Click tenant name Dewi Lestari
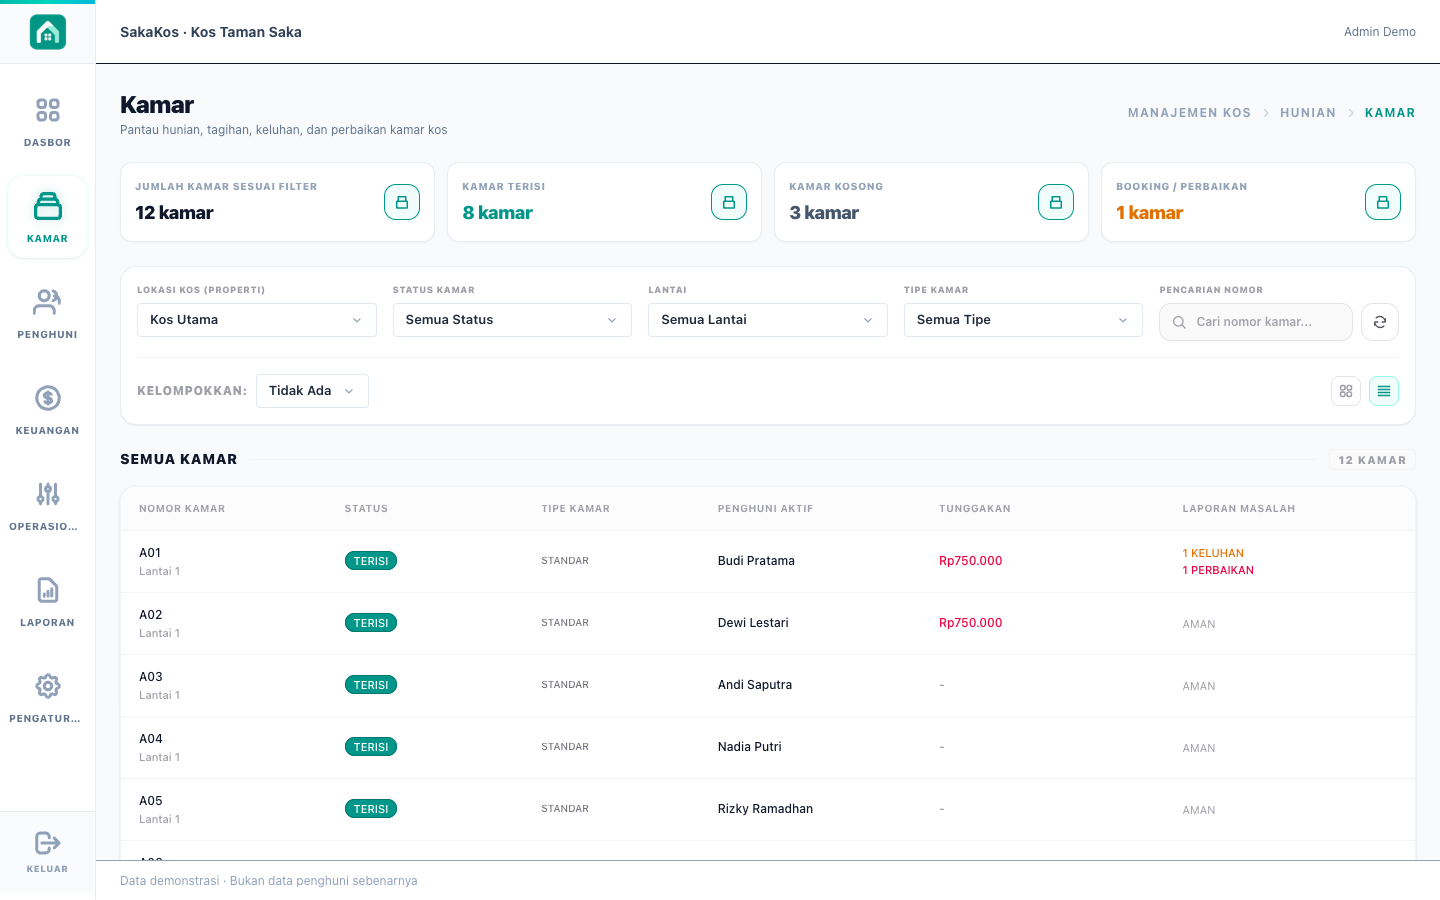 click(753, 623)
